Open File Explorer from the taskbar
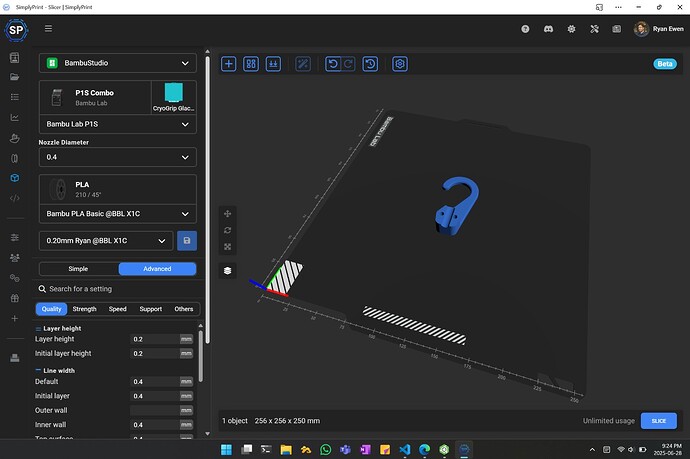 click(286, 449)
